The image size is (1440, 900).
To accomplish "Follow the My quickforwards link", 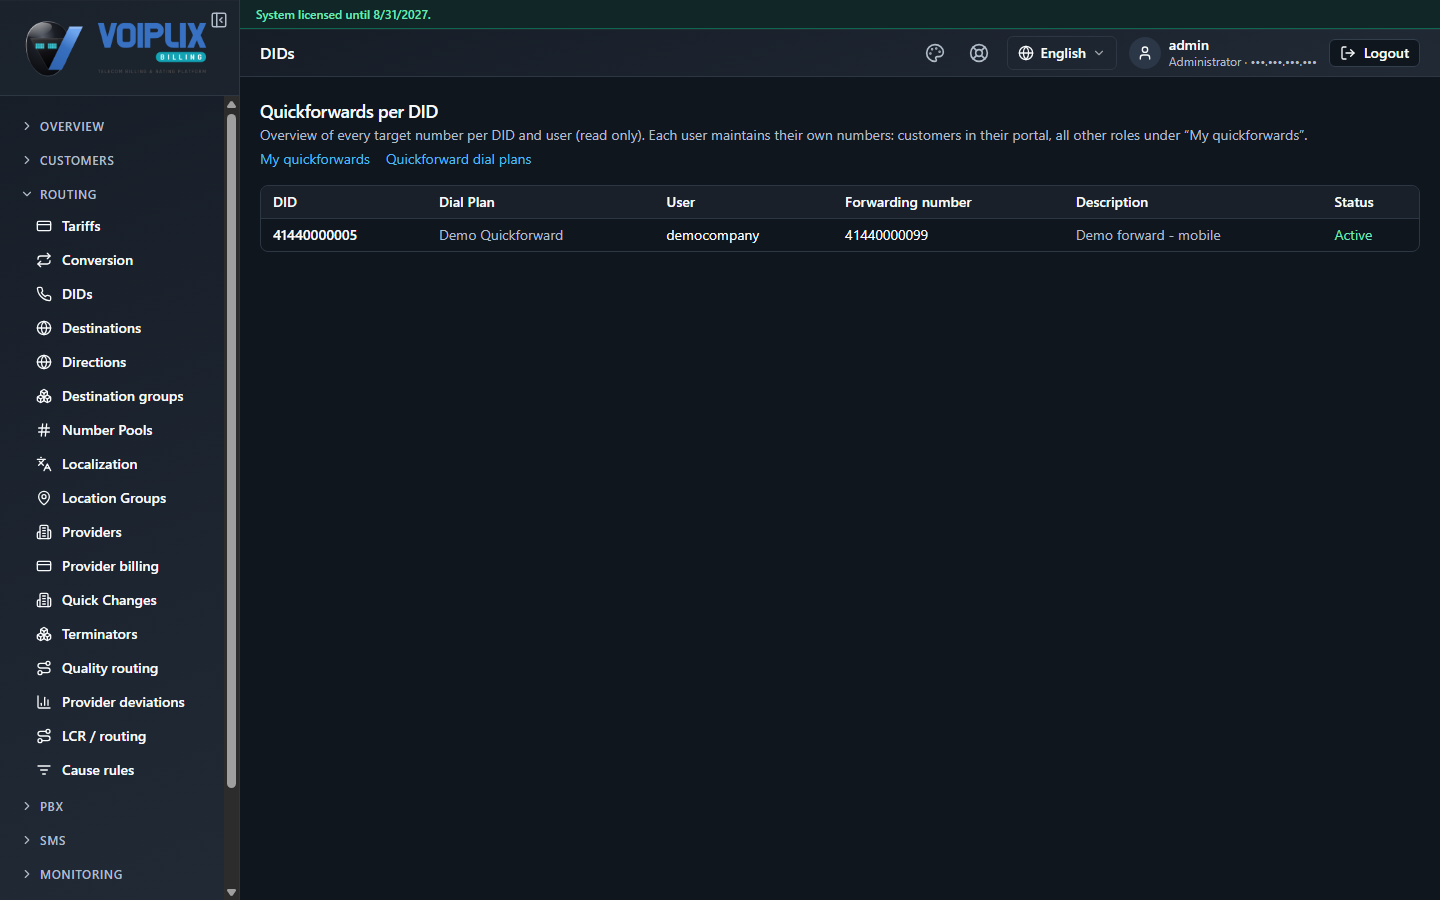I will point(315,159).
